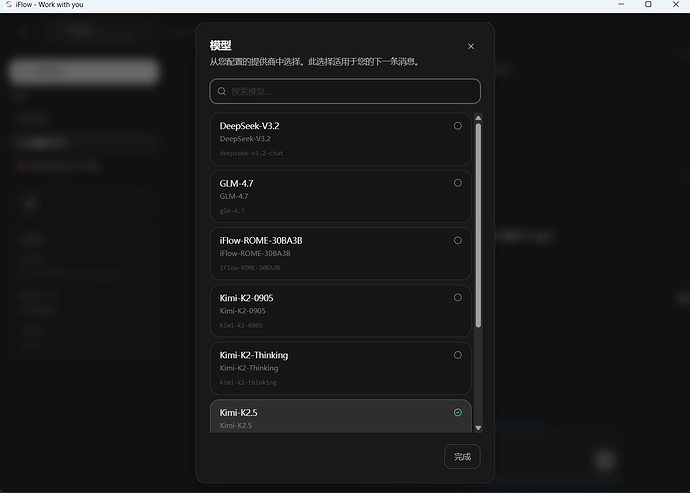Select the DeepSeek-V3.2 radio button
Screen dimensions: 690x493
[x=458, y=126]
